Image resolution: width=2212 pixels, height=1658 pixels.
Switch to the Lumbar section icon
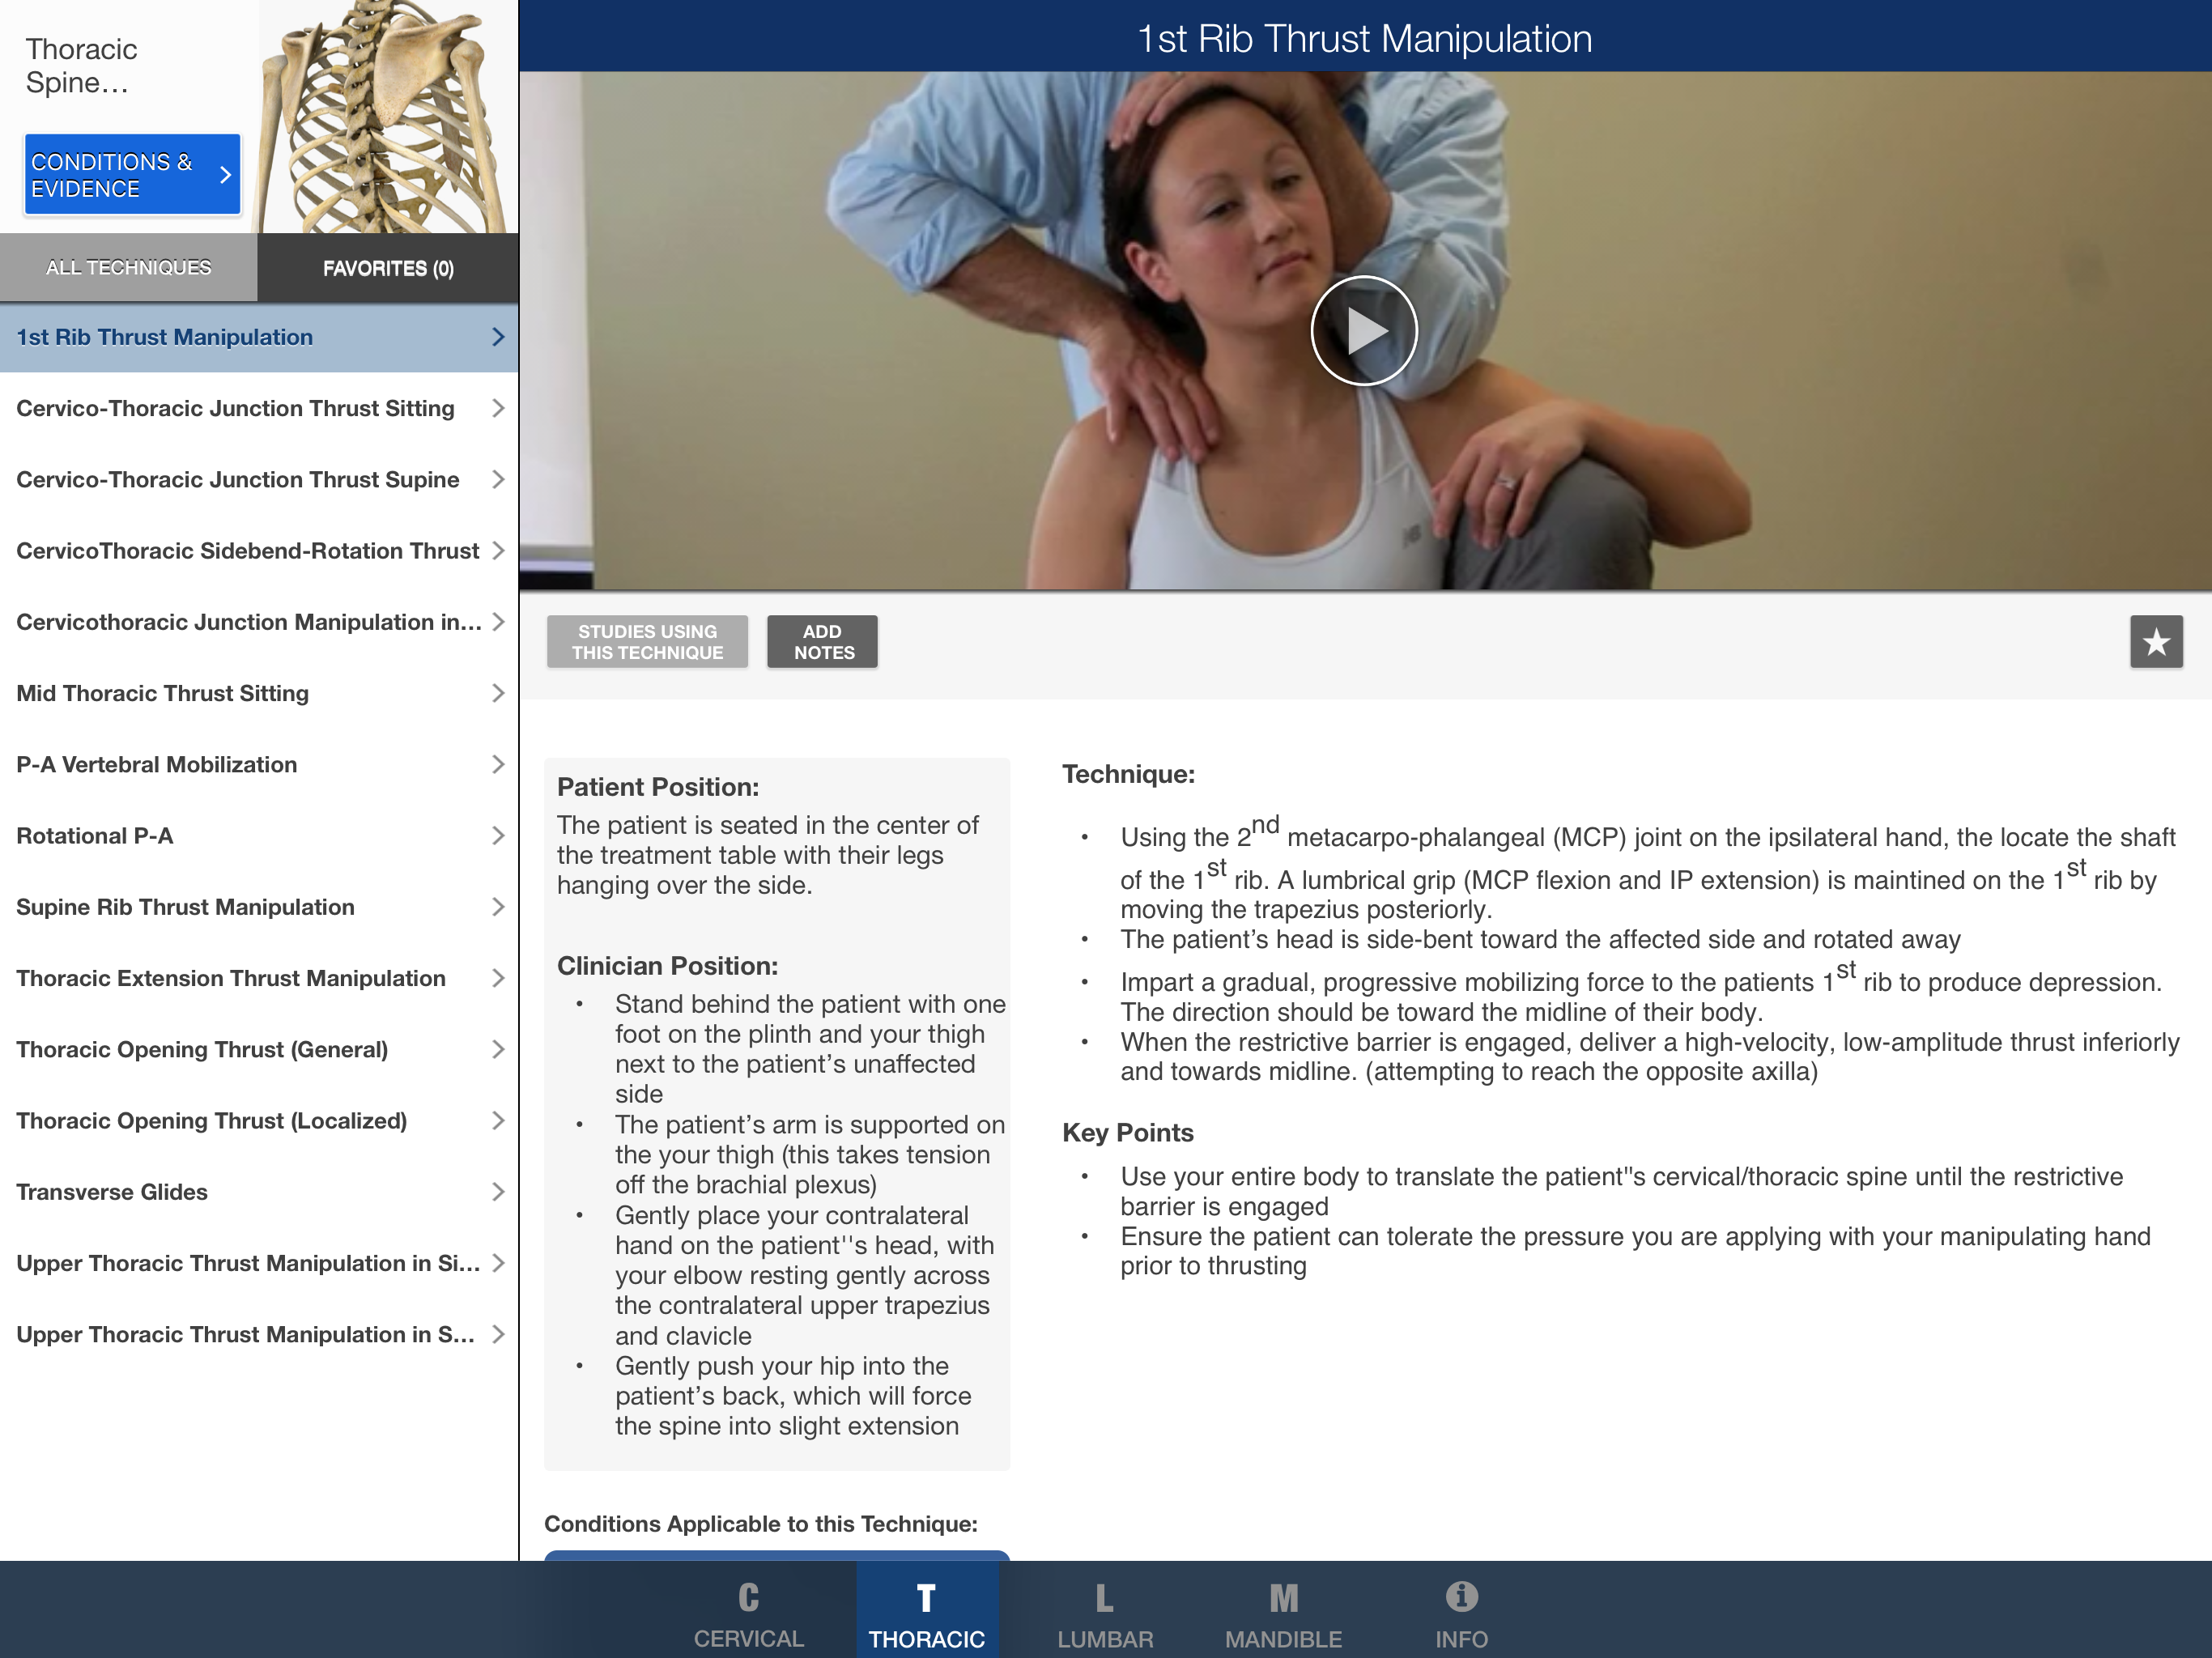1104,1597
